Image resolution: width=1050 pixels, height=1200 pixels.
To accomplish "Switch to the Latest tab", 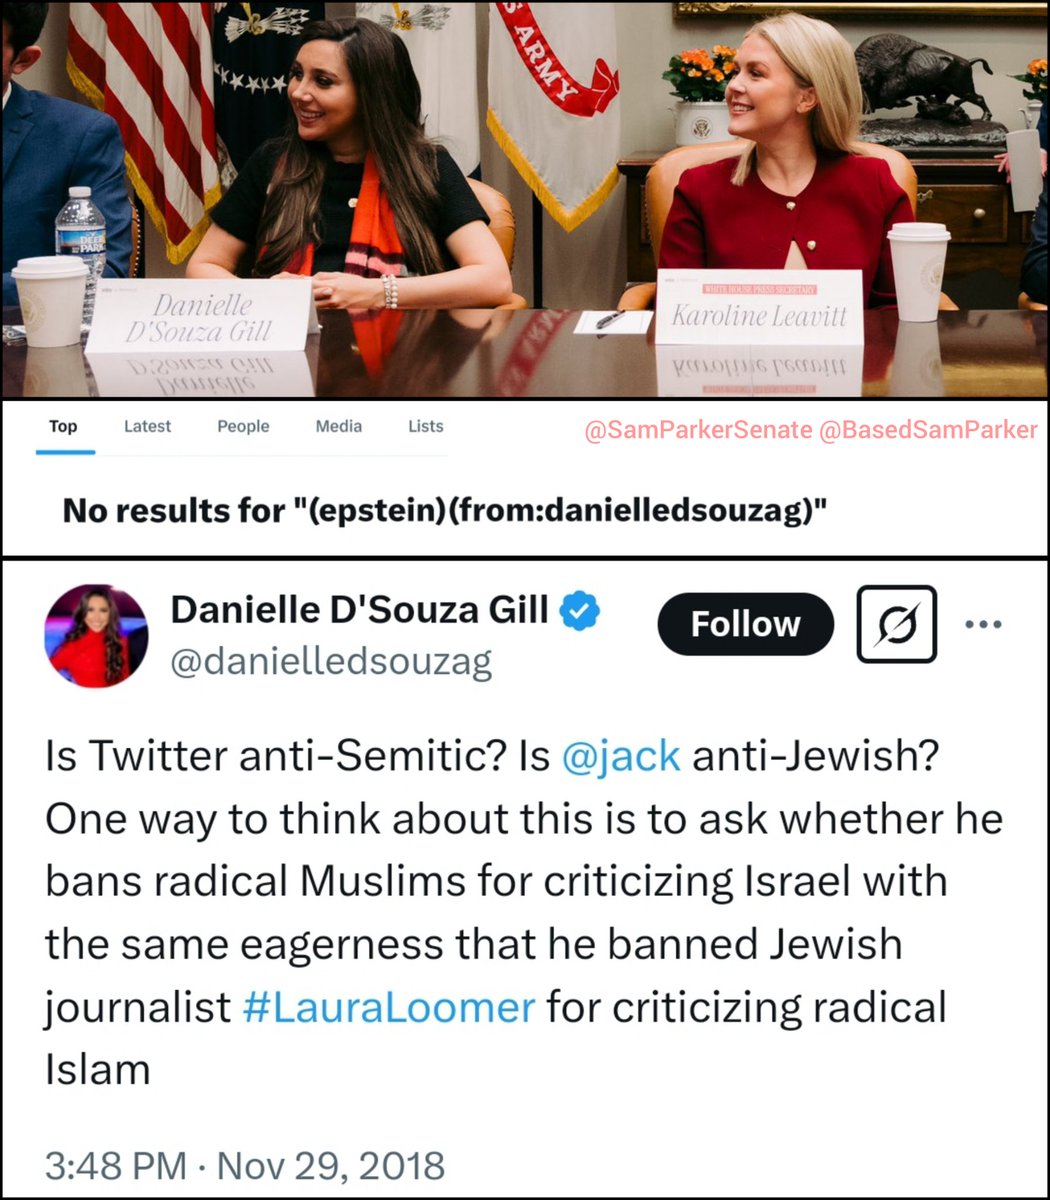I will coord(147,427).
